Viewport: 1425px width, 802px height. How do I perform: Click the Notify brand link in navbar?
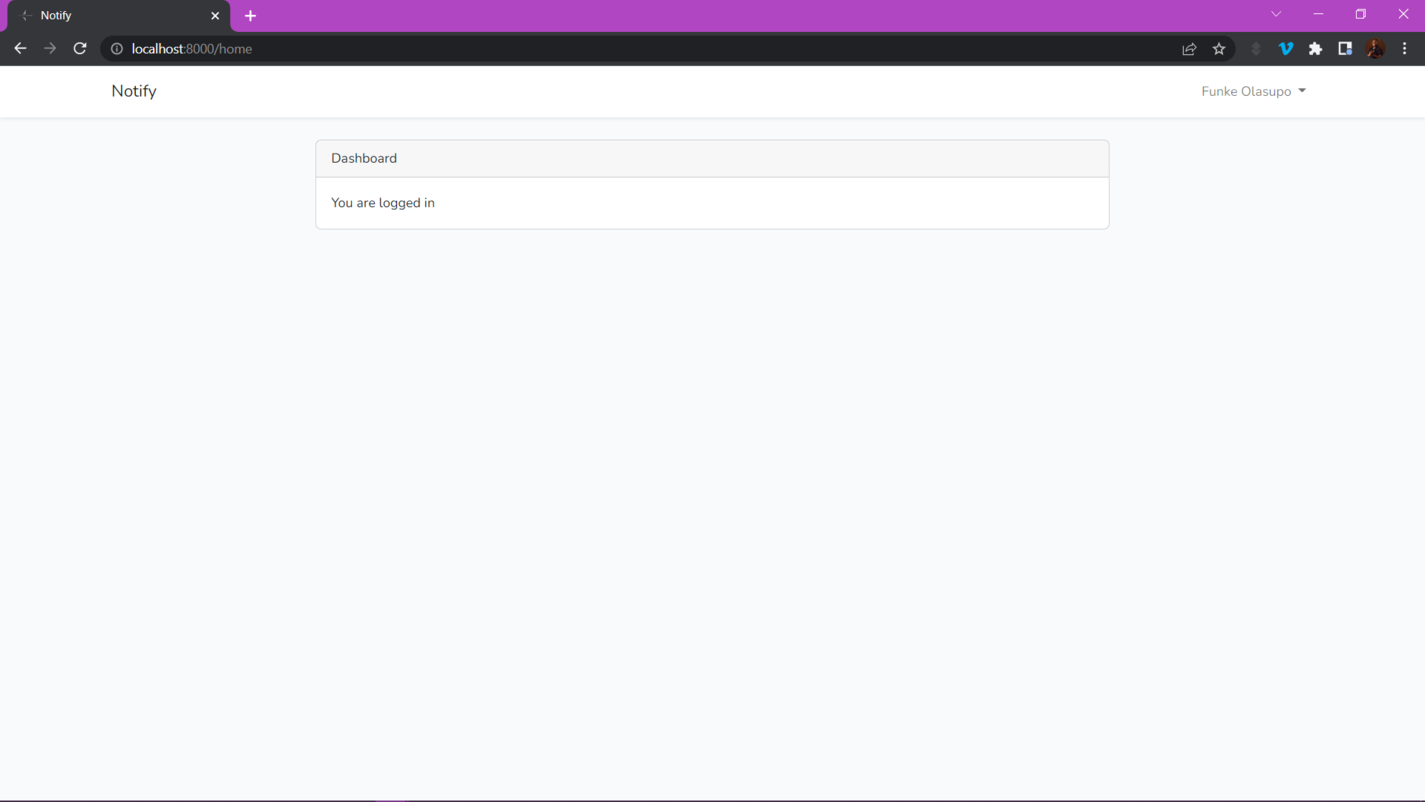tap(134, 91)
